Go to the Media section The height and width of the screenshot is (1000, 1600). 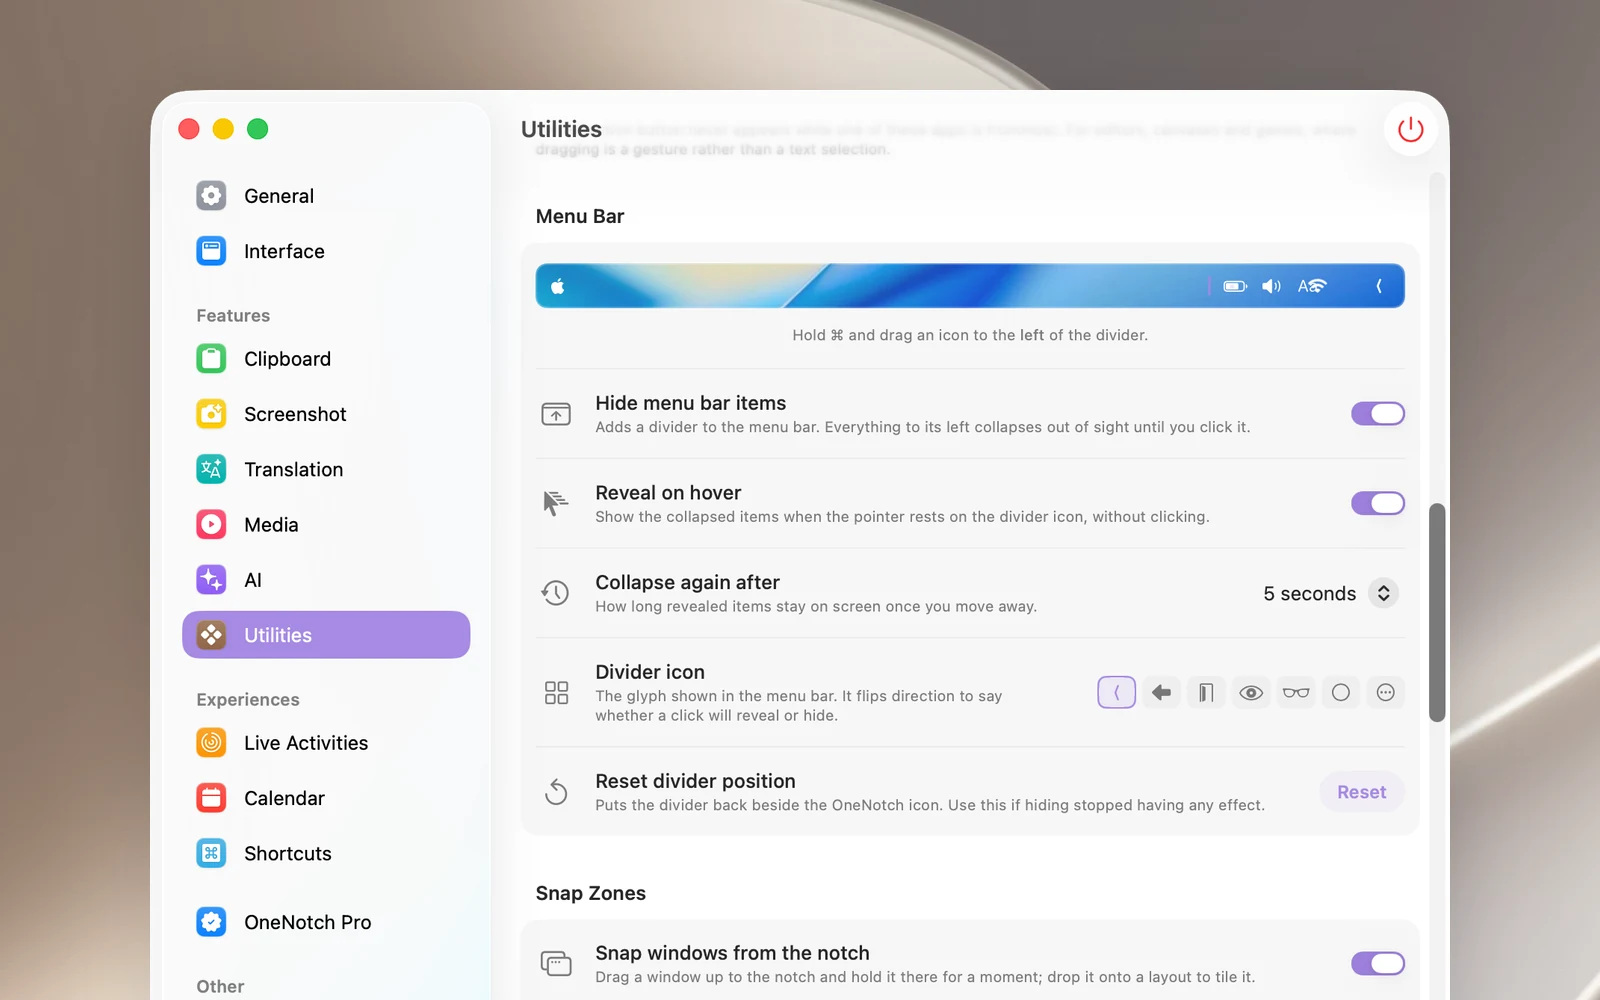pyautogui.click(x=326, y=524)
